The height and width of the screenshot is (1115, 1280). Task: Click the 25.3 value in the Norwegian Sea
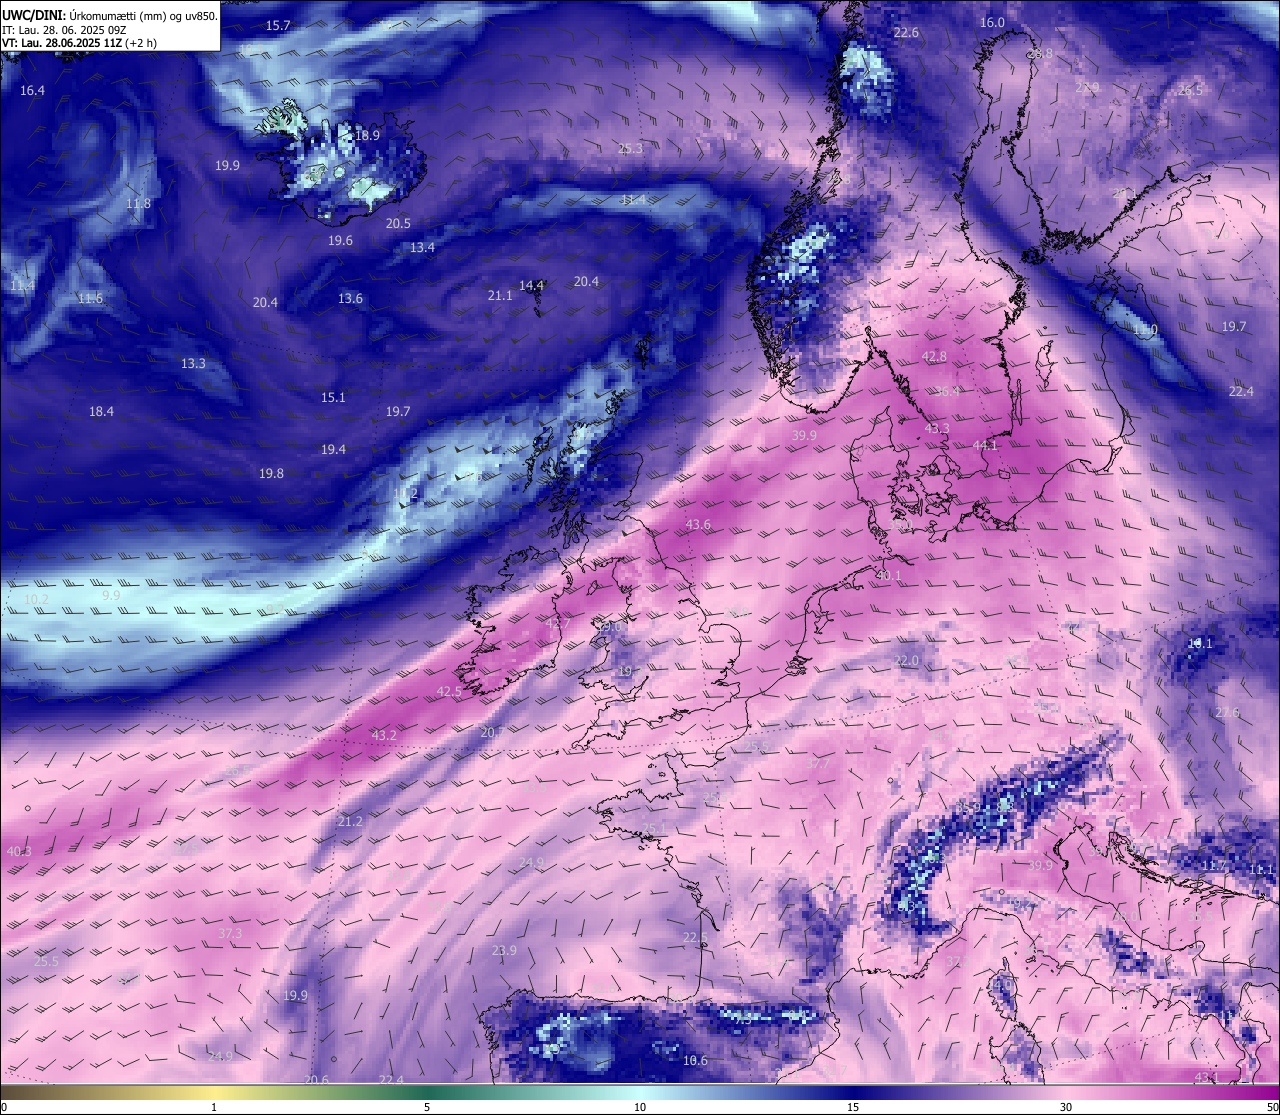[x=630, y=149]
